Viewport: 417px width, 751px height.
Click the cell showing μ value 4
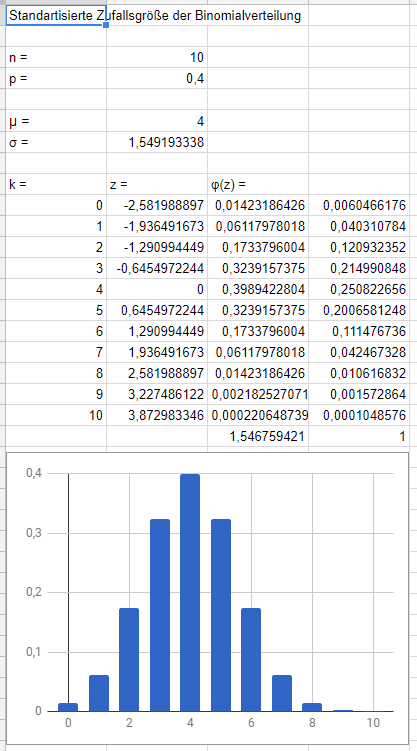[x=157, y=121]
